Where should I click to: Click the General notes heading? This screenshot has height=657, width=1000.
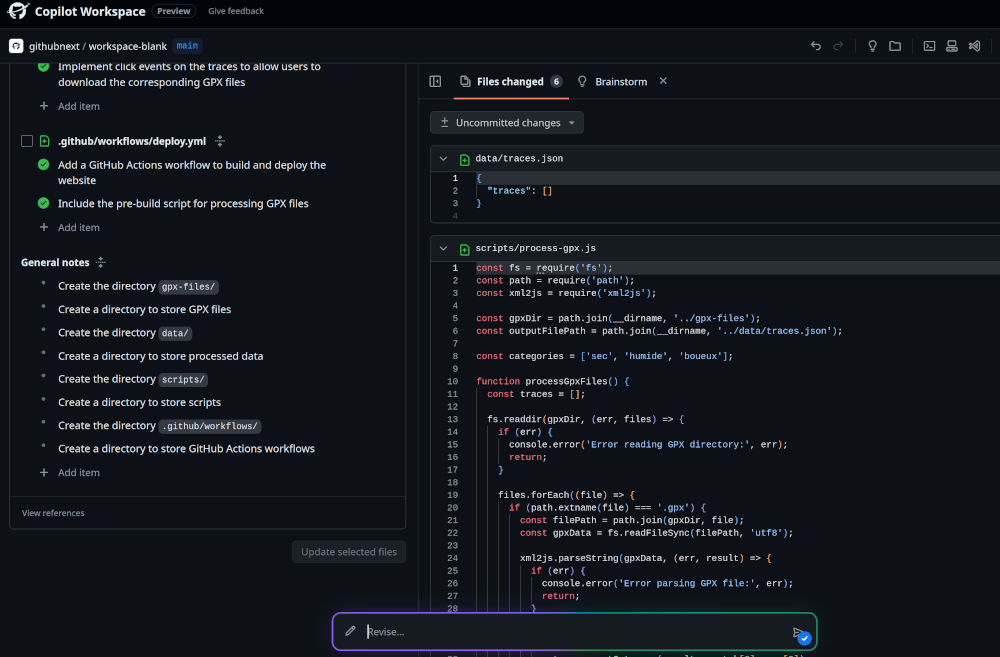pyautogui.click(x=55, y=262)
